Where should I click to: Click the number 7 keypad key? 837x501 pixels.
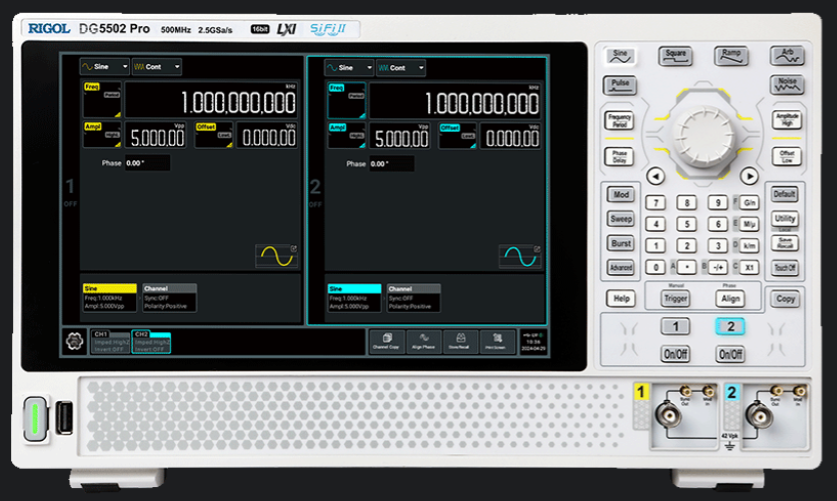pos(655,203)
